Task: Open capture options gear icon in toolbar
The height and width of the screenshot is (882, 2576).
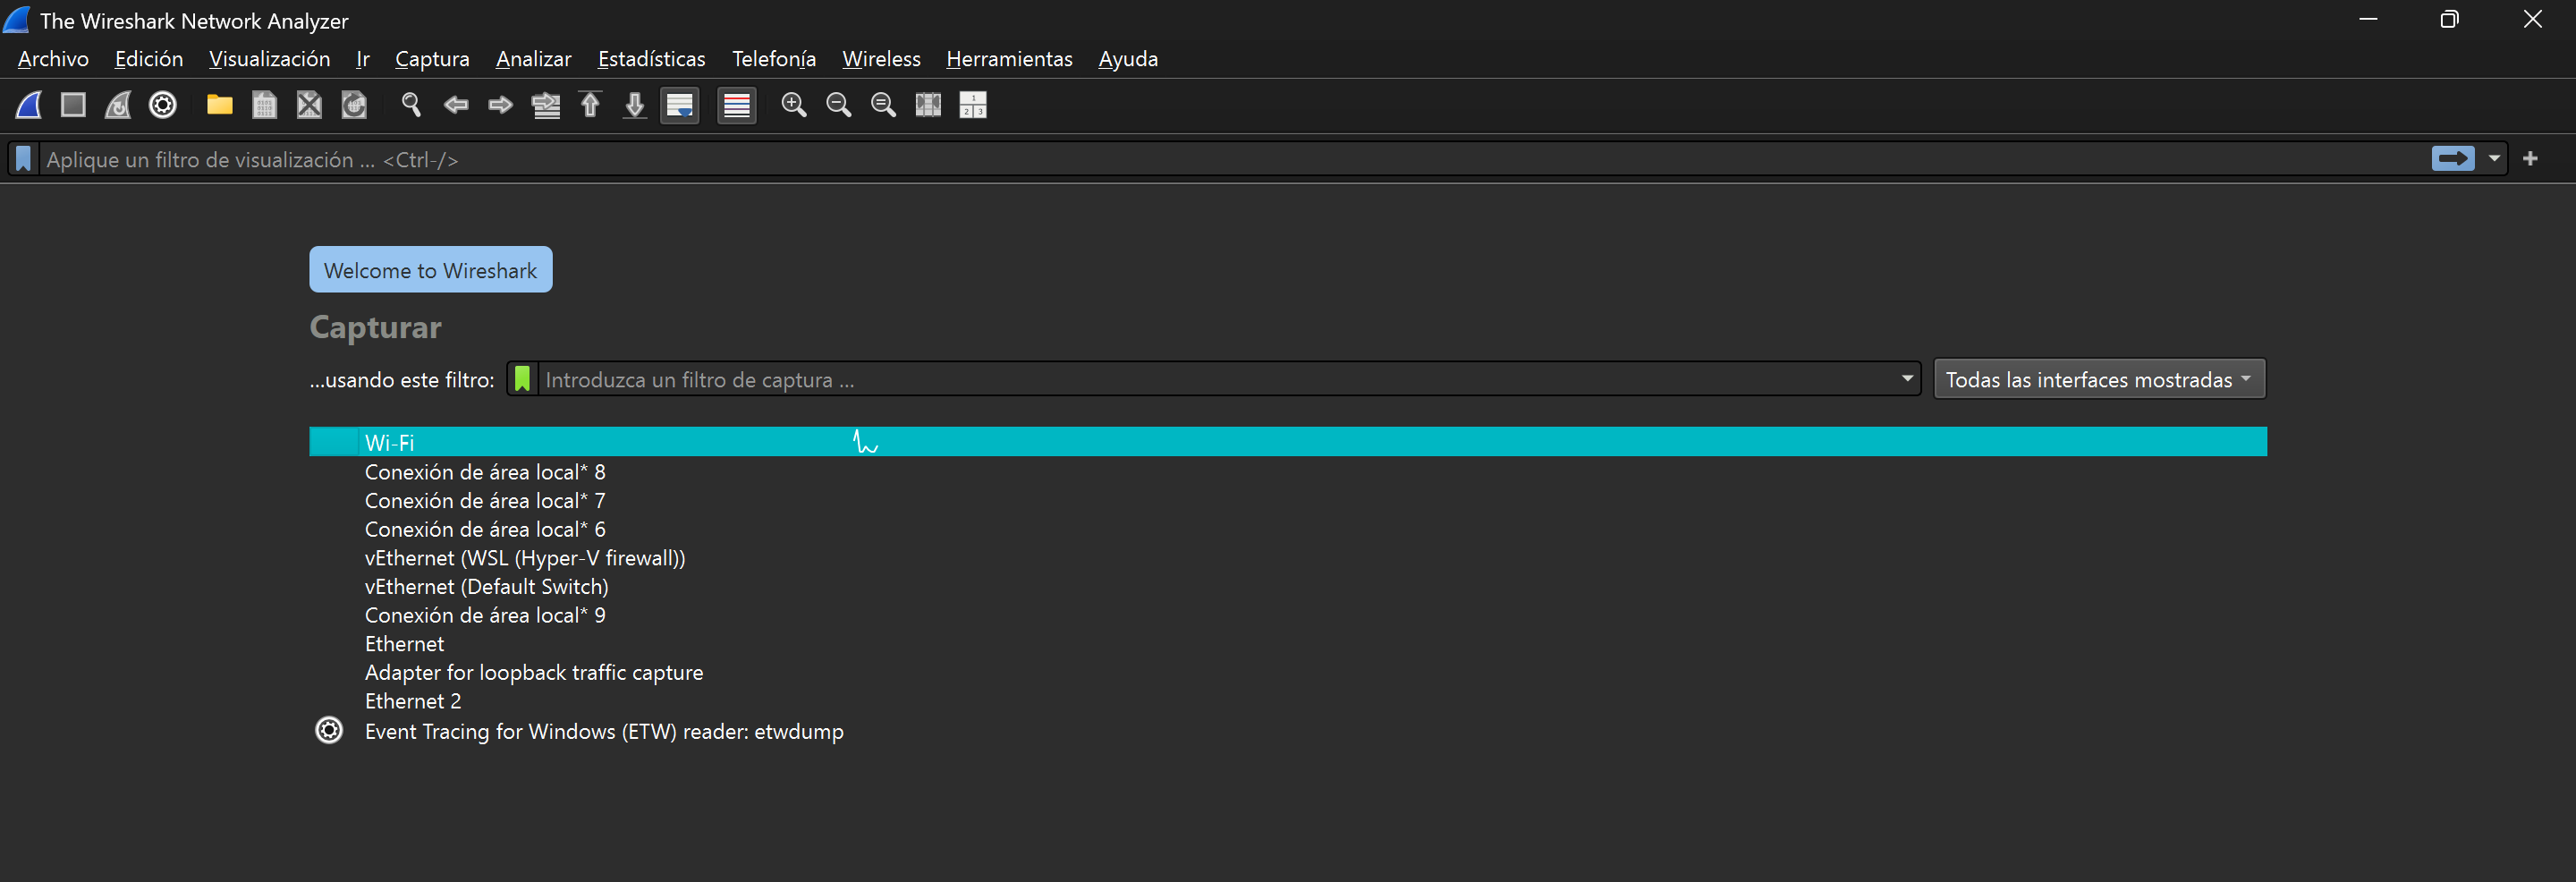Action: (163, 105)
